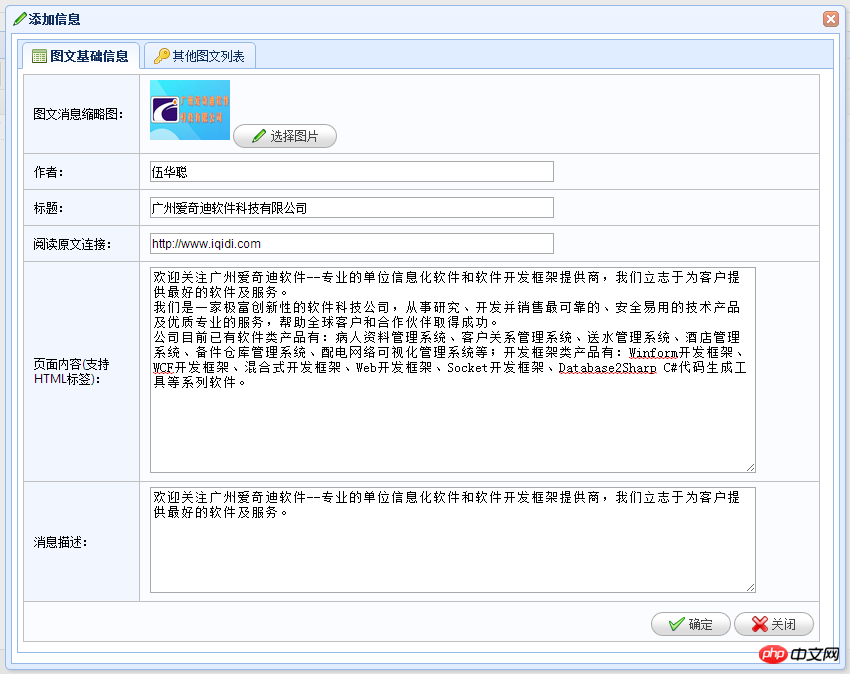Screen dimensions: 850x674
Task: Click the 图文消息缩略图 label
Action: coord(79,114)
